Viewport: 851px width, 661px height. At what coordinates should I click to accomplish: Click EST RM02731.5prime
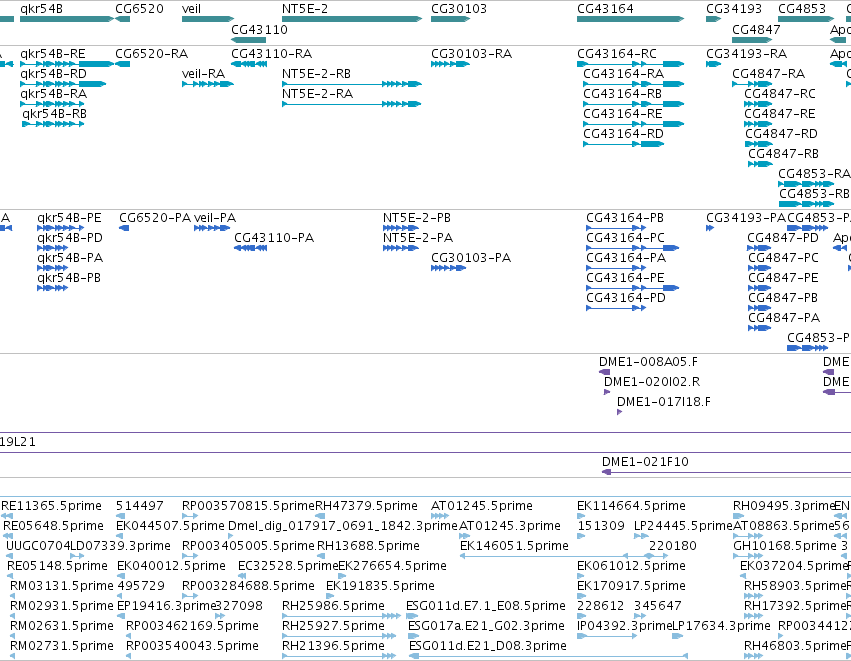(x=12, y=656)
